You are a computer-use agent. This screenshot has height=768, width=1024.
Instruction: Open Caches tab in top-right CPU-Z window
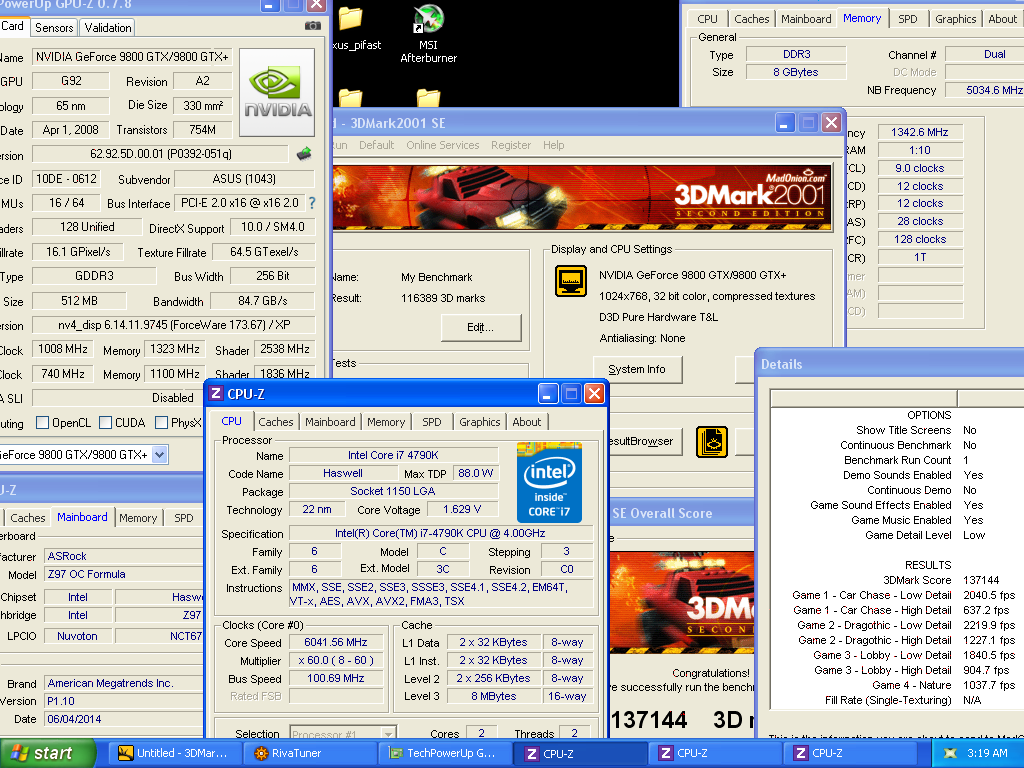point(752,19)
